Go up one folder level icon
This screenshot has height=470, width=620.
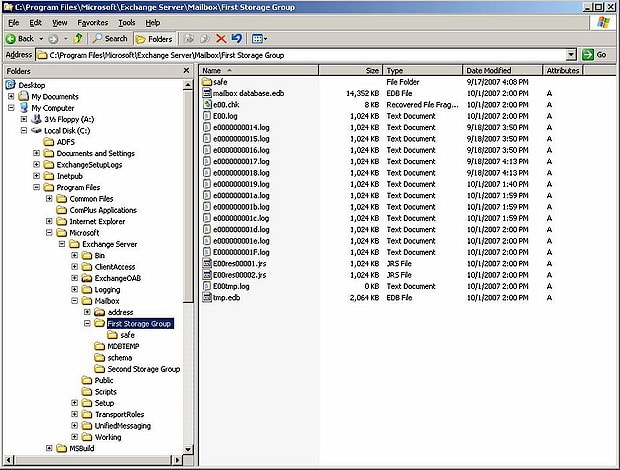(78, 38)
